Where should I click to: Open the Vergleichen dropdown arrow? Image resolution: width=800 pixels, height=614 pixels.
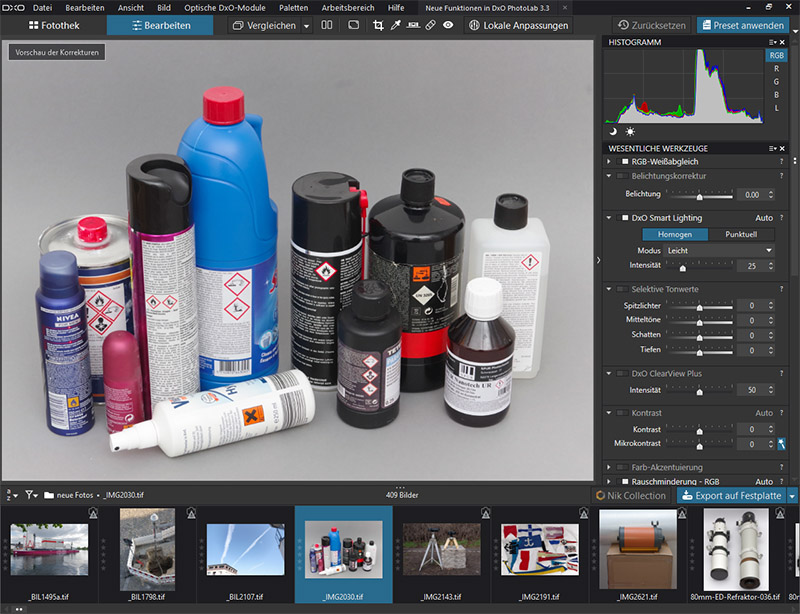pos(306,25)
